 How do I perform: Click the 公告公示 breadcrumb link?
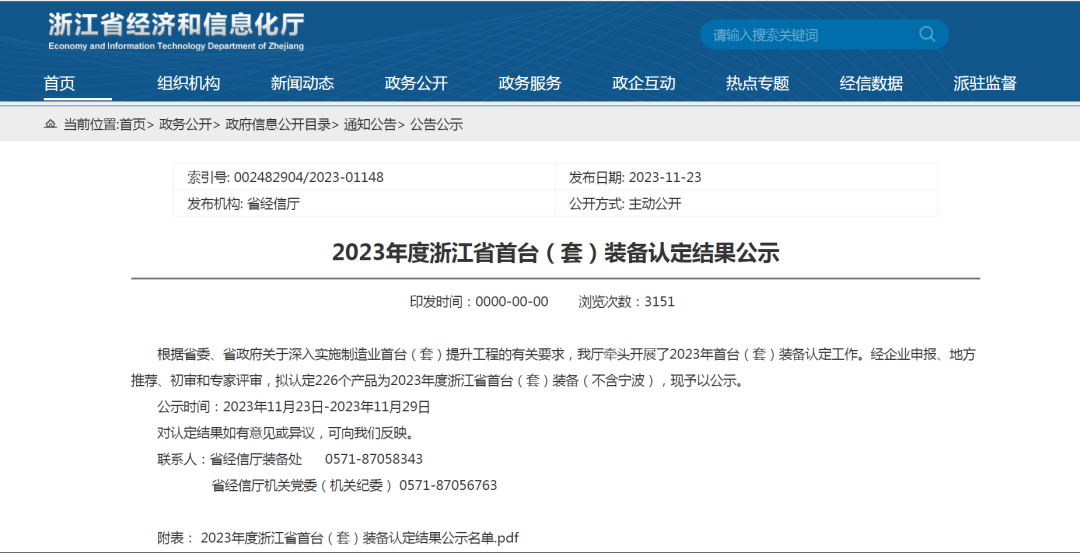[436, 125]
